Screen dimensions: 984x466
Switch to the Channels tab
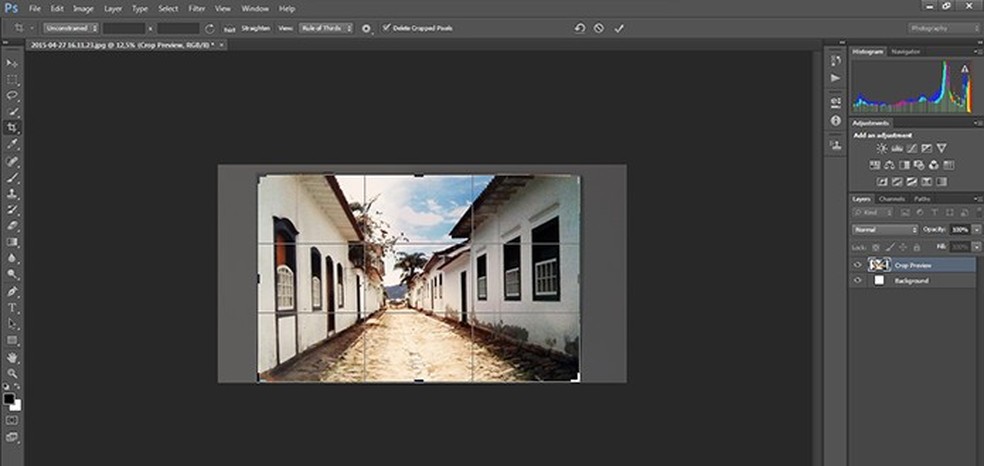point(891,199)
